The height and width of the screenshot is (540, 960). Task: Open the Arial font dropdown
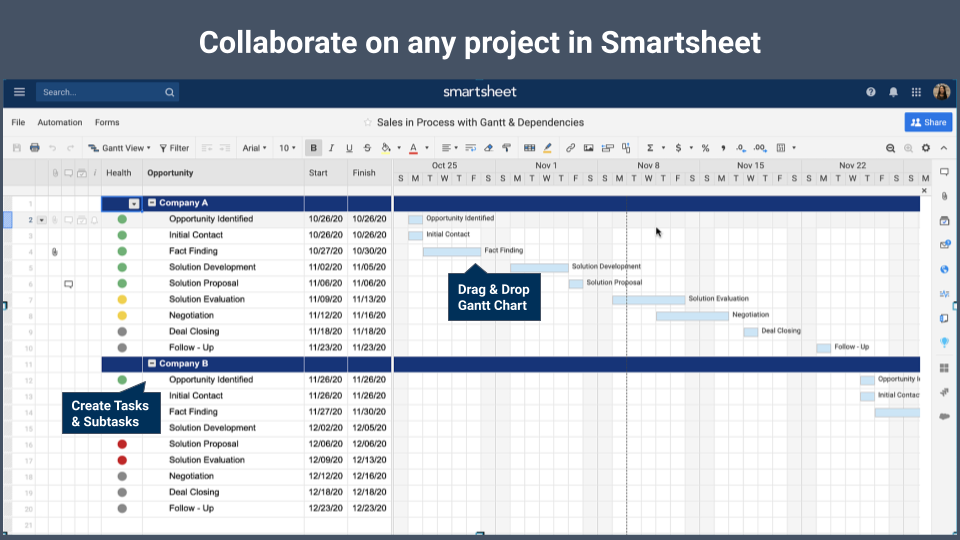[x=254, y=148]
